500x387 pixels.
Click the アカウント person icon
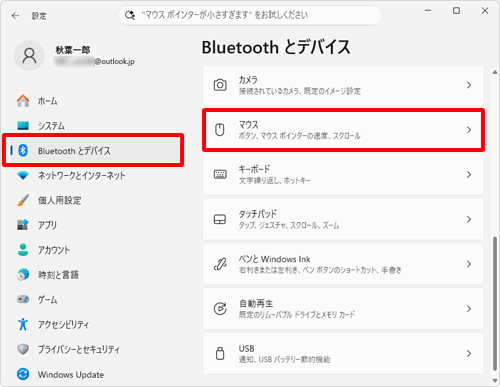coord(23,250)
